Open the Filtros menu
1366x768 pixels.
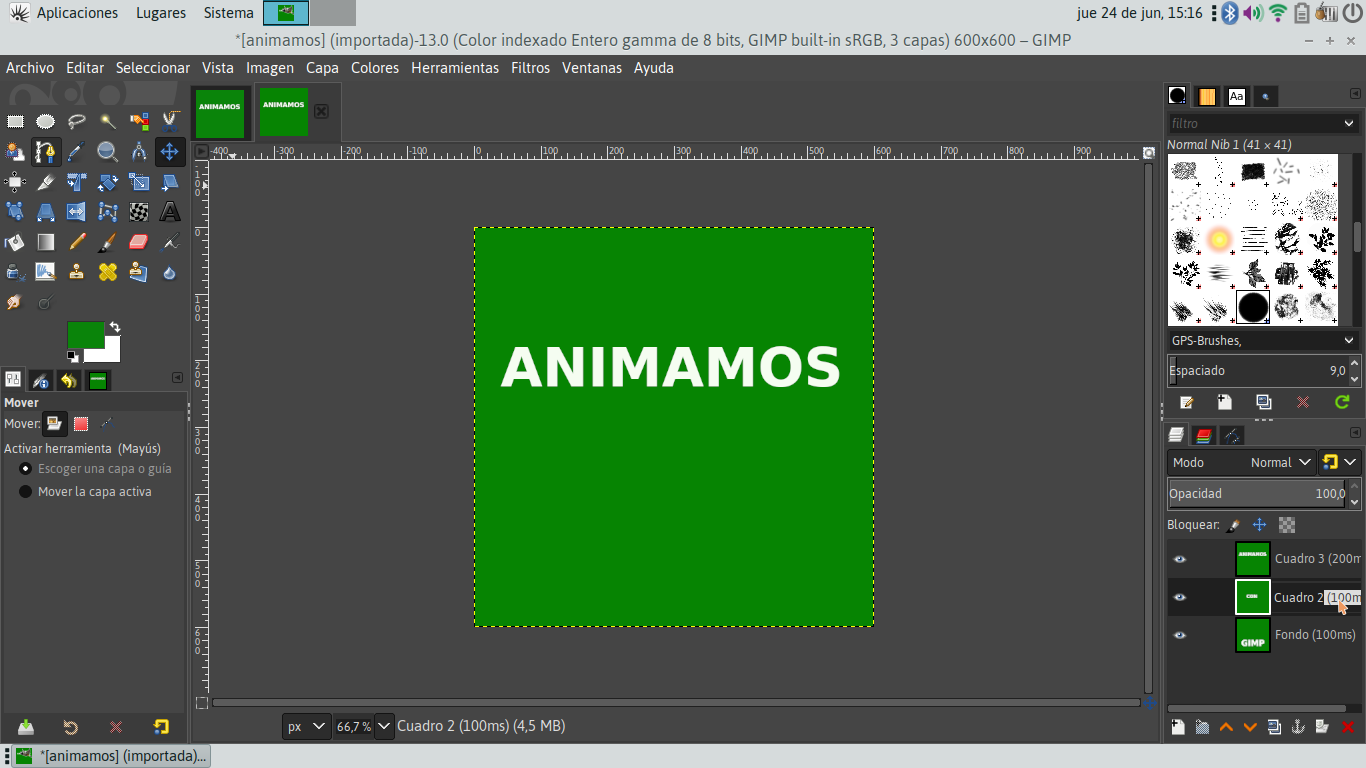click(x=530, y=68)
